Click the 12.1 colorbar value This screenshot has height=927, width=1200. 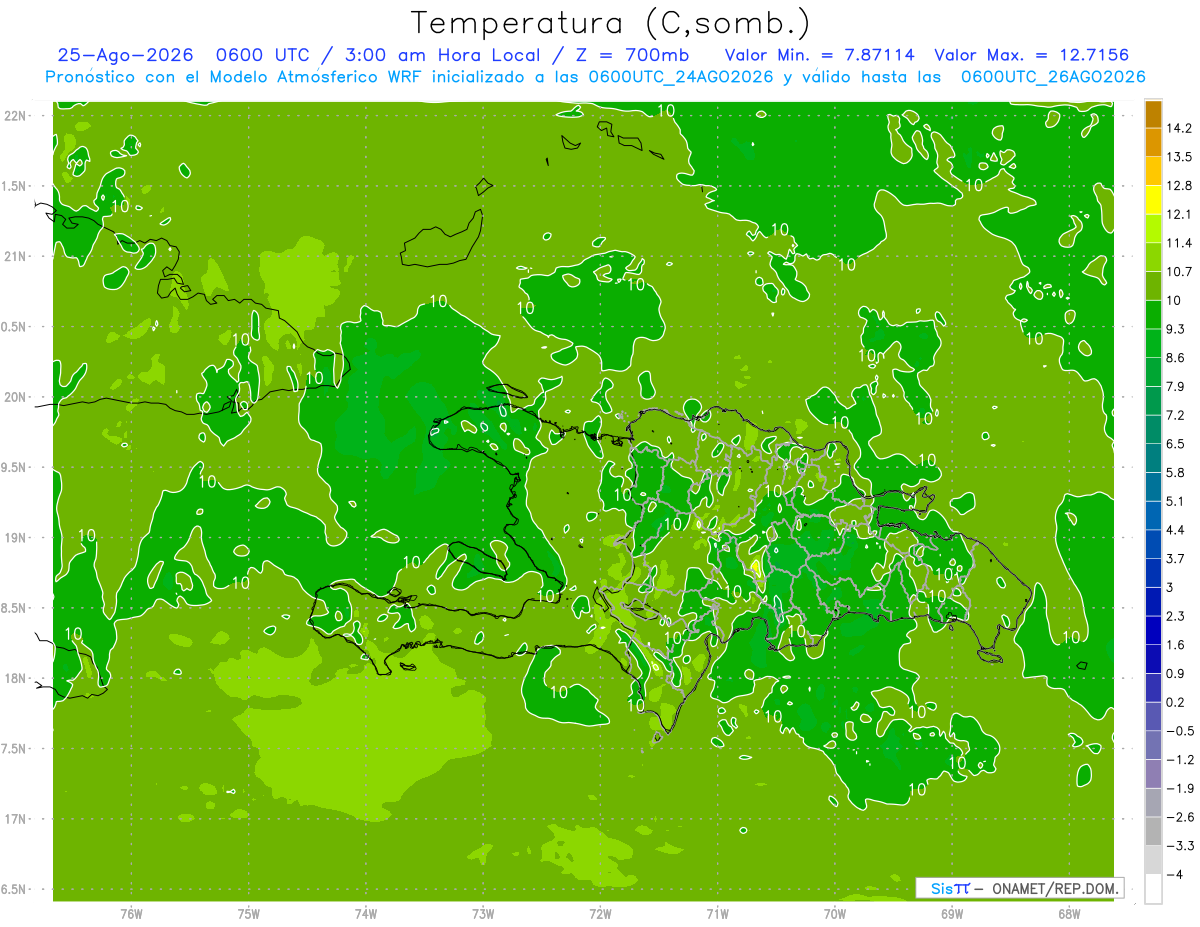coord(1179,214)
